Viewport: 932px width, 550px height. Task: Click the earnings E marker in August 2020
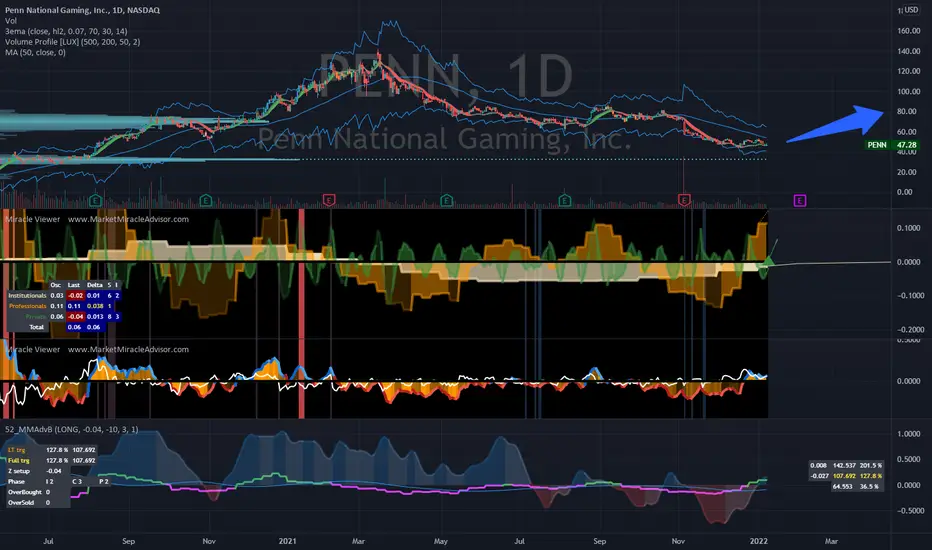96,200
